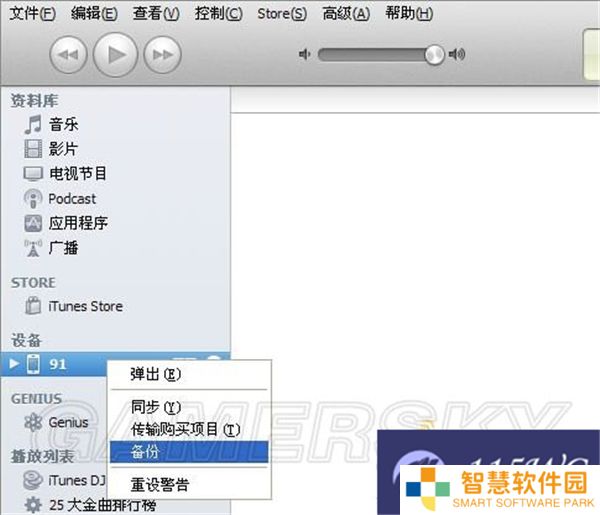
Task: Select the 广播 label text
Action: [64, 248]
